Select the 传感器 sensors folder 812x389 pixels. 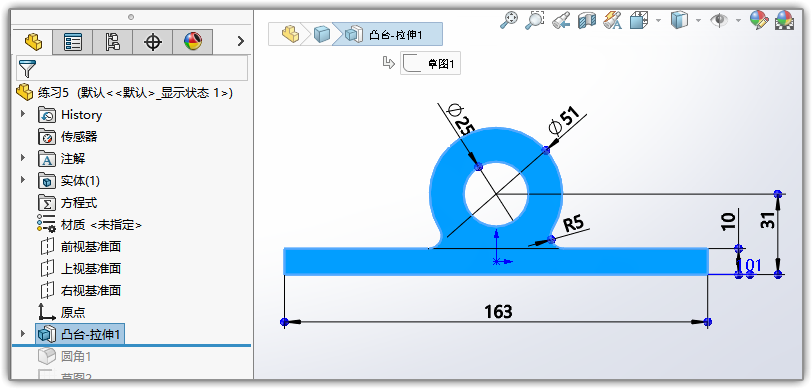tap(67, 137)
